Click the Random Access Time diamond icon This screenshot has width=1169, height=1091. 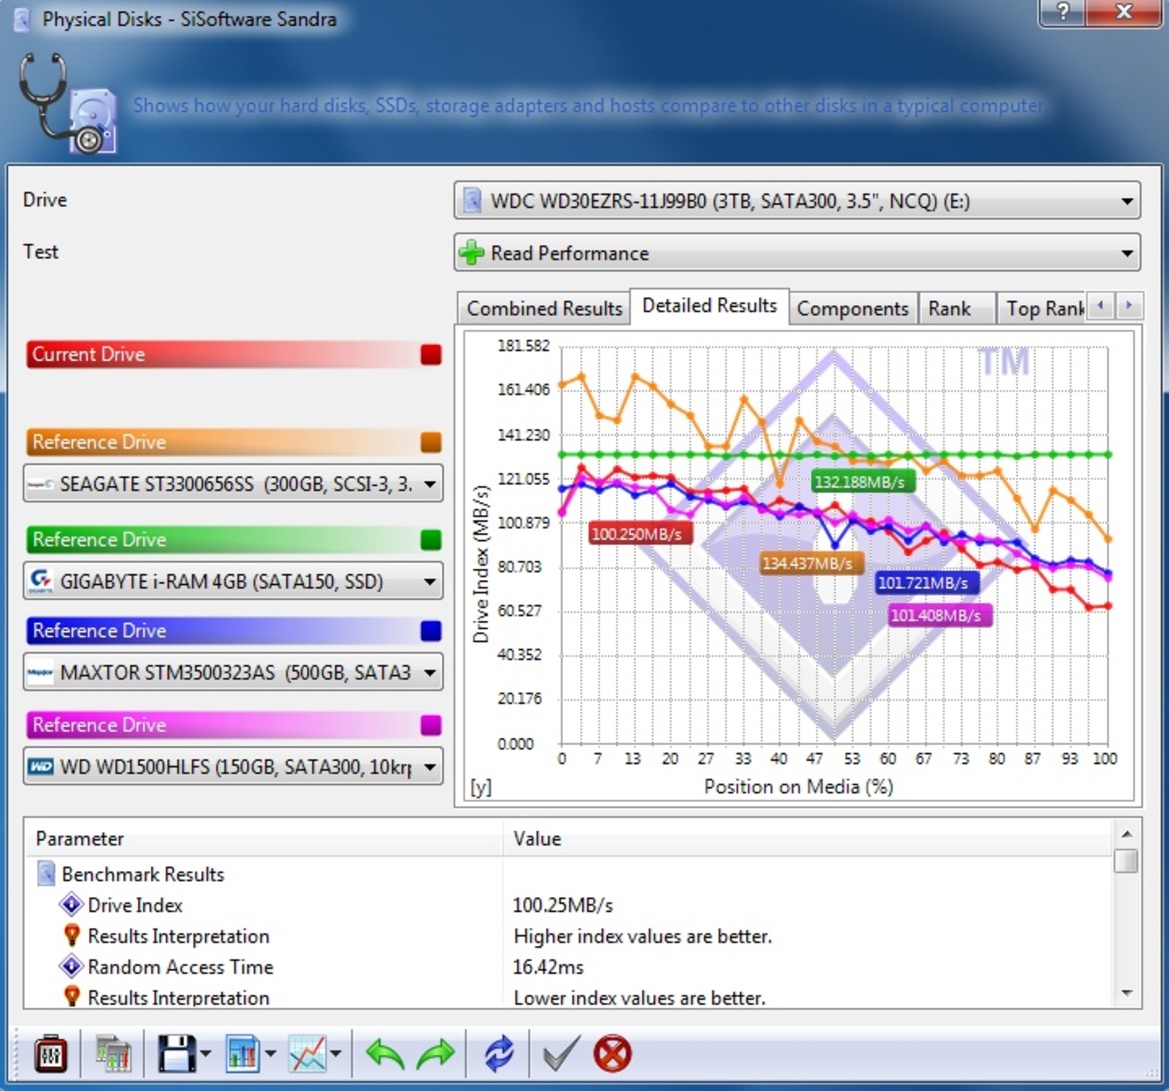[x=72, y=966]
